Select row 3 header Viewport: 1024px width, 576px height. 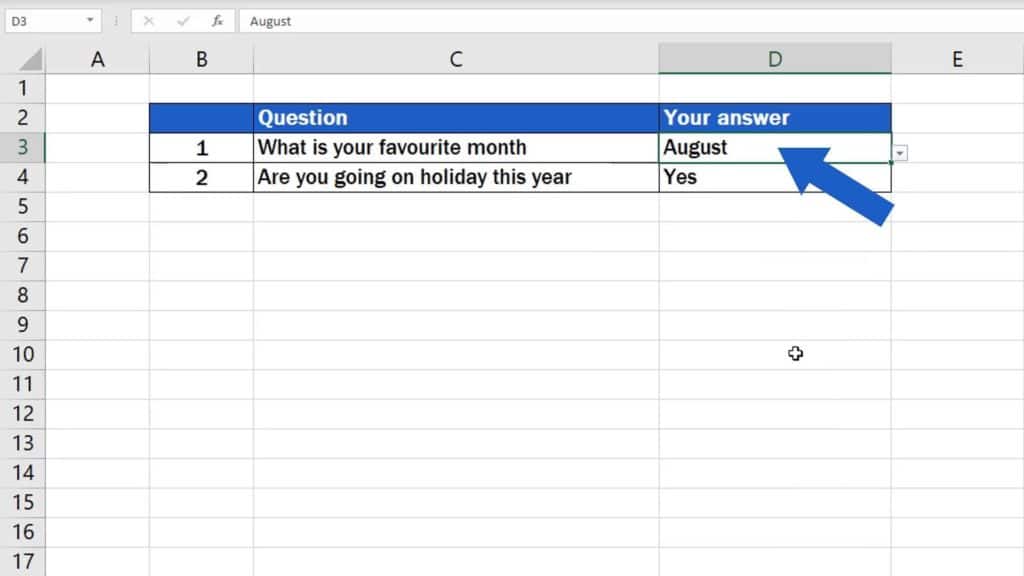pyautogui.click(x=24, y=147)
